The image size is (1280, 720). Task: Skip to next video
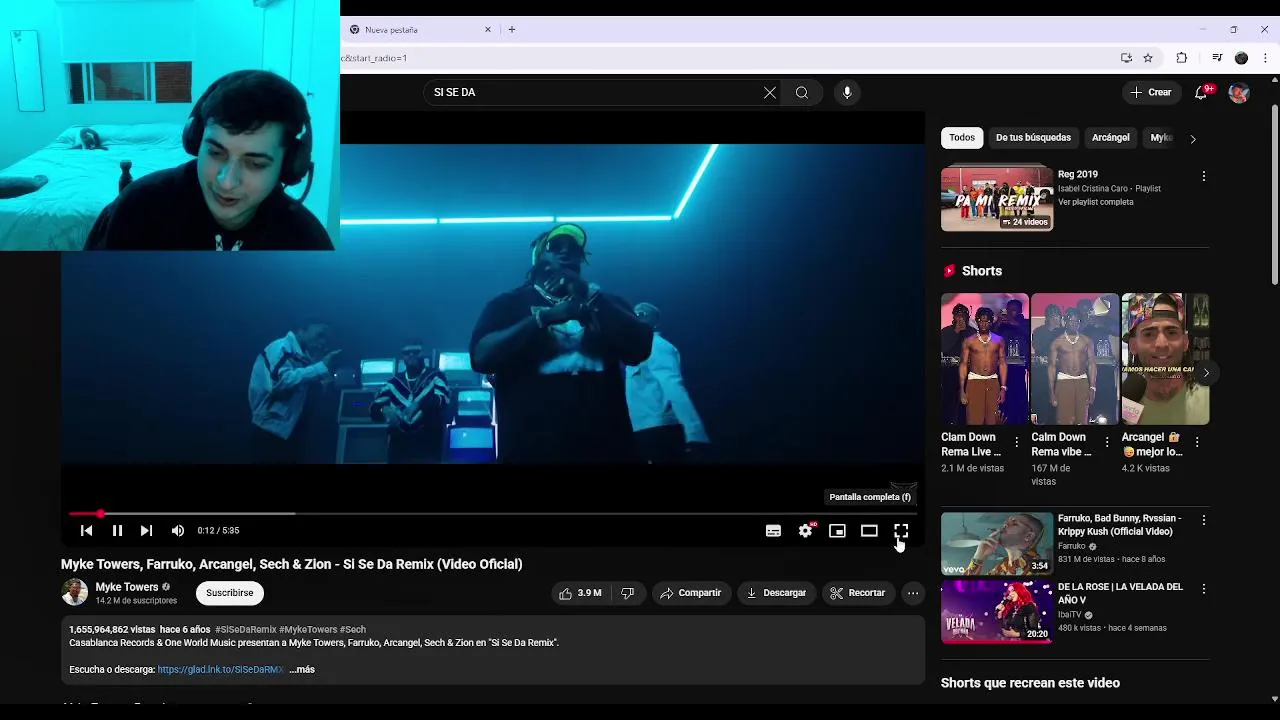click(146, 531)
